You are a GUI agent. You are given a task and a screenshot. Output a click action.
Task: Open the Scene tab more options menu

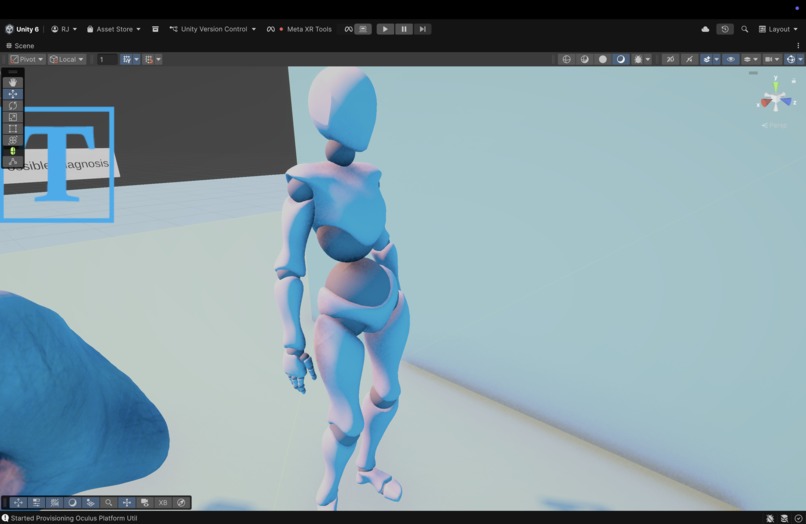[798, 46]
